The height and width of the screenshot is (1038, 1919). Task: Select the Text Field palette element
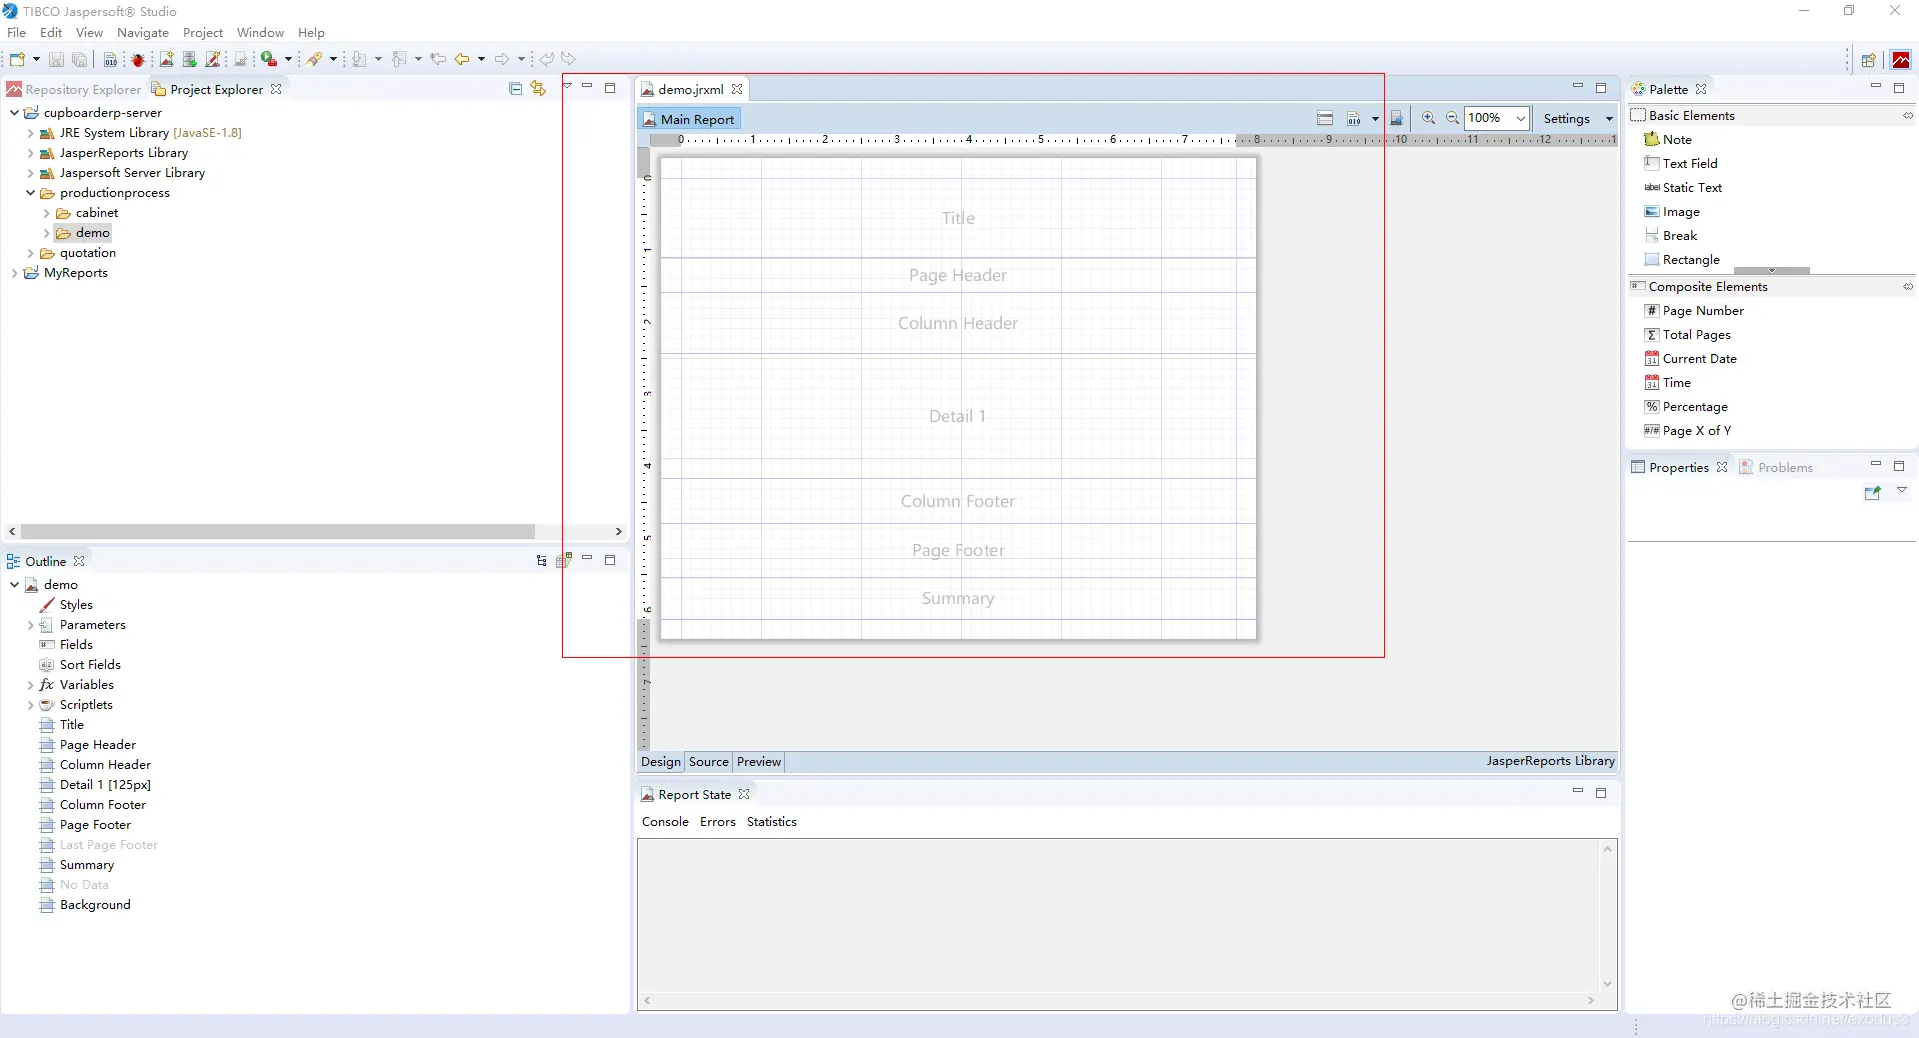click(x=1681, y=164)
